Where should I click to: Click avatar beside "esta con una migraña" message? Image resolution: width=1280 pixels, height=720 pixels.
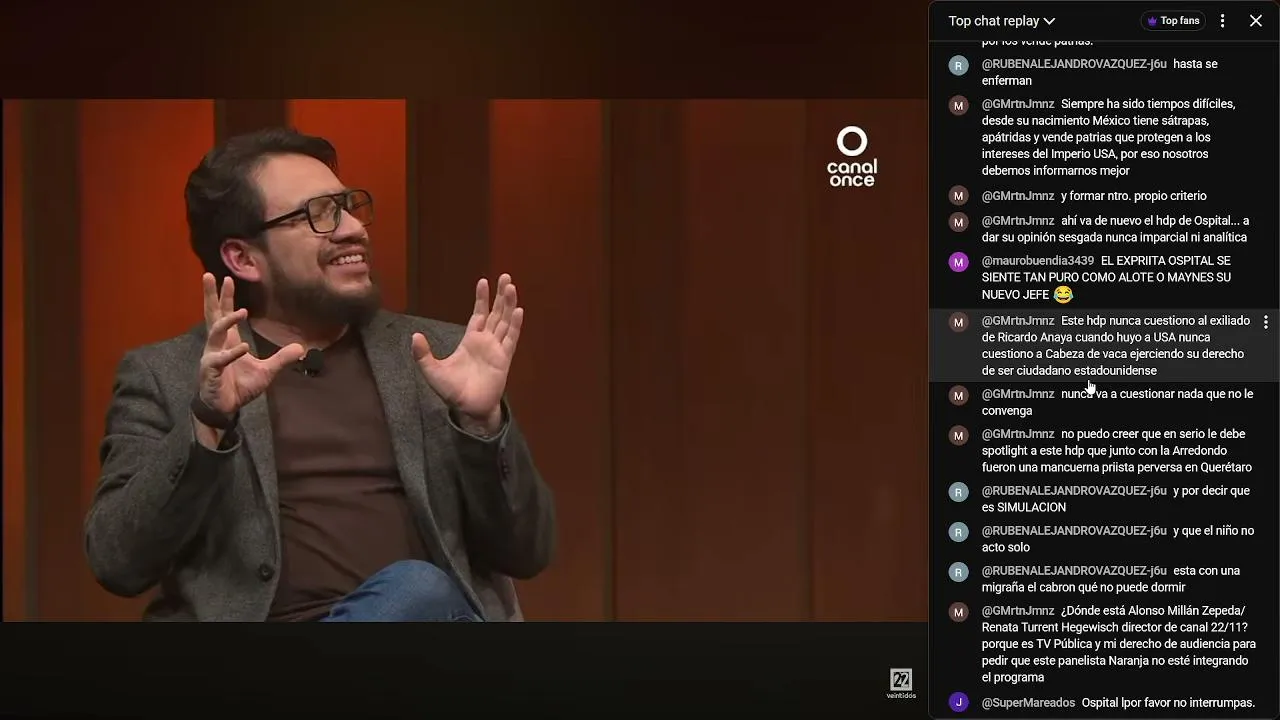959,572
